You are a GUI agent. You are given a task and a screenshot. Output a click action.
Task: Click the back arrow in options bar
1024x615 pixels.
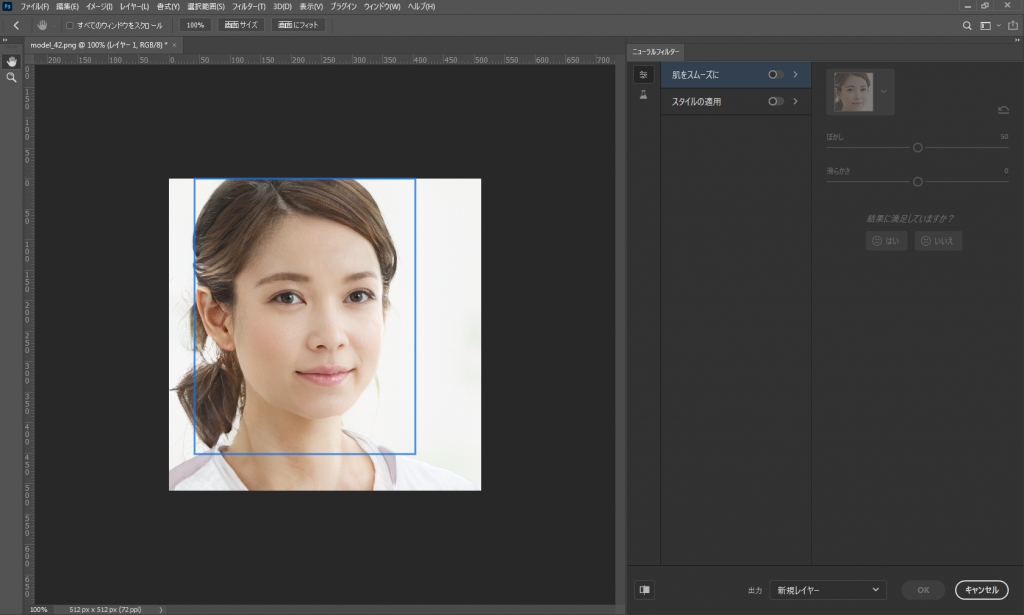click(x=16, y=25)
